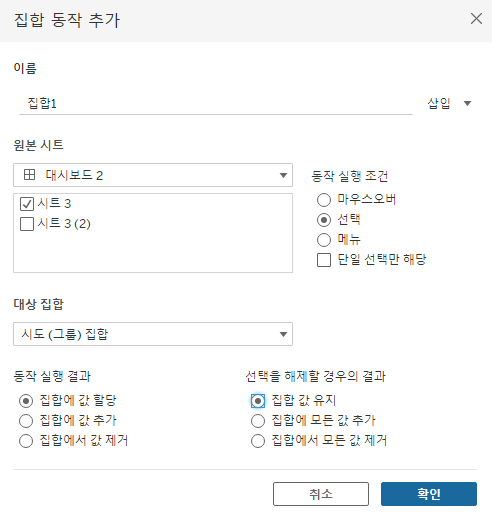Click the 집합1 name input field

[x=216, y=104]
